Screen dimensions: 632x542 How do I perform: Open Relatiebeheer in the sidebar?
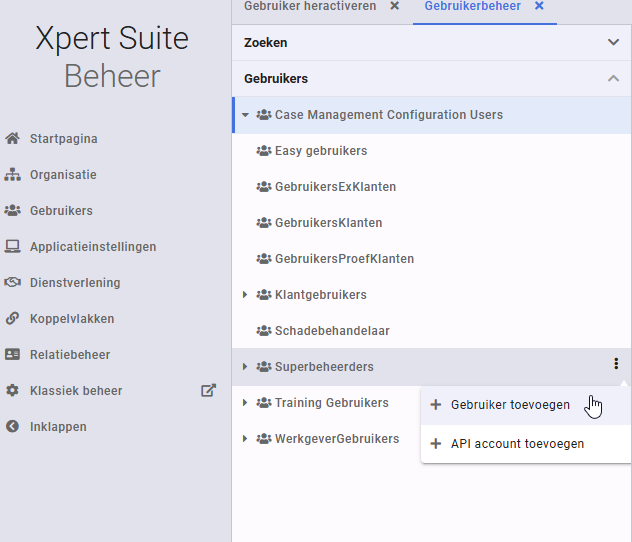70,355
